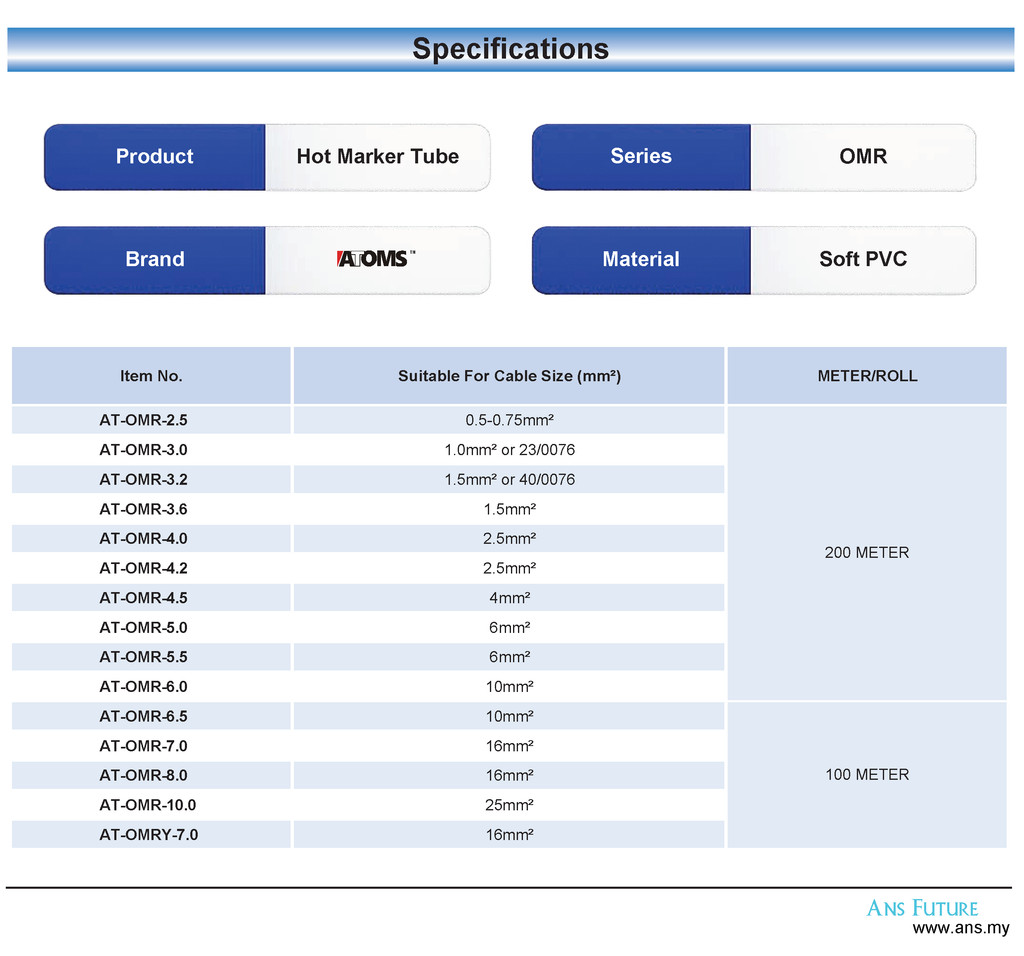
Task: Click the Ans Future logo
Action: (x=922, y=908)
